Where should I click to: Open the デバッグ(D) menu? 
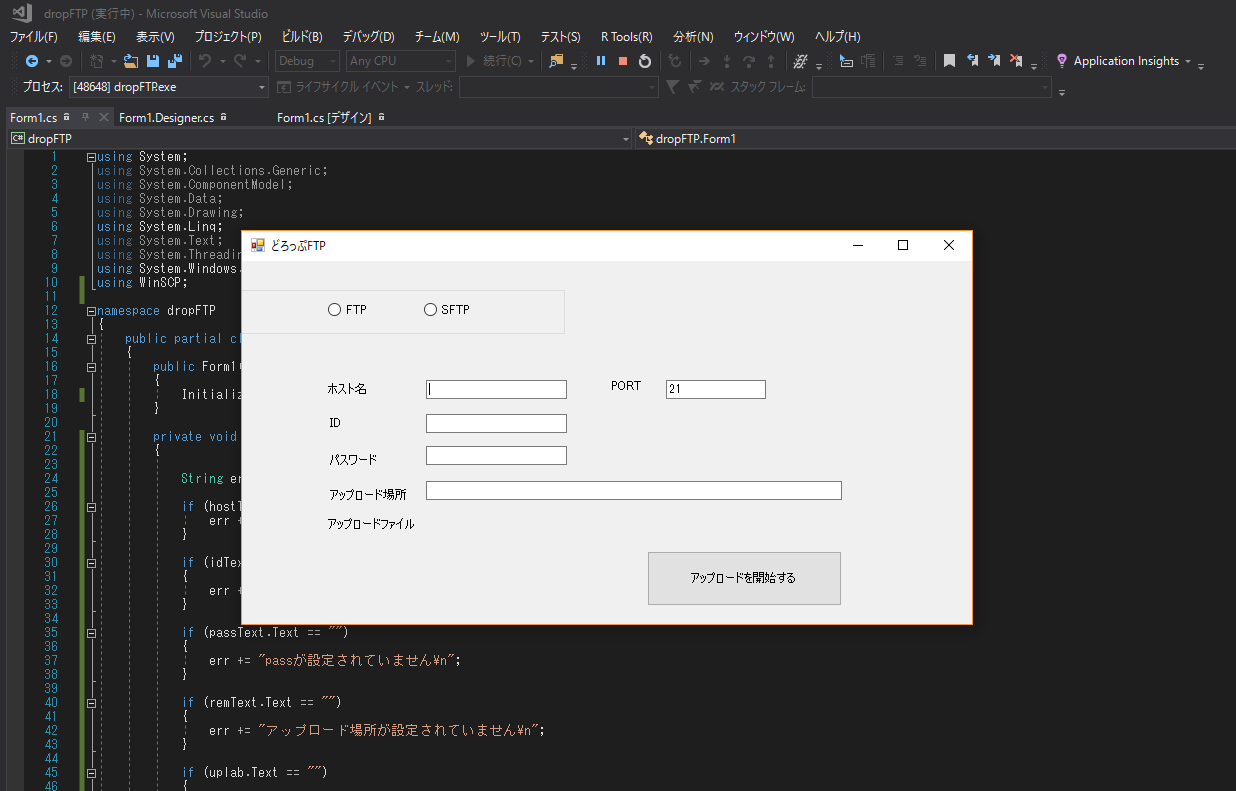(x=368, y=37)
